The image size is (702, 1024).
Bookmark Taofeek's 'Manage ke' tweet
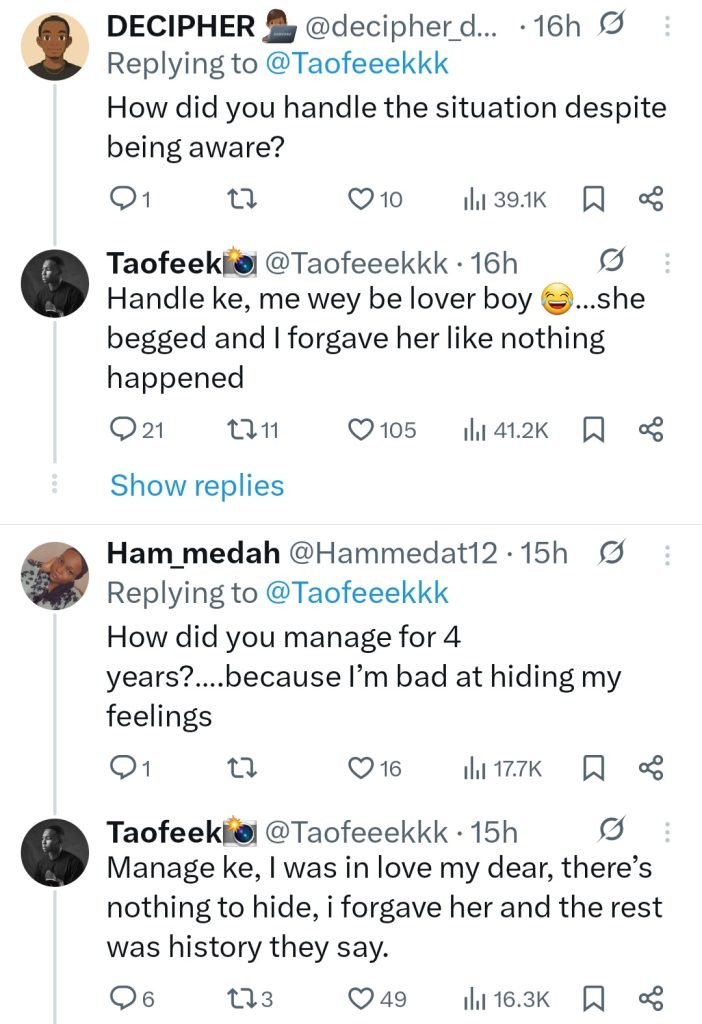tap(594, 998)
